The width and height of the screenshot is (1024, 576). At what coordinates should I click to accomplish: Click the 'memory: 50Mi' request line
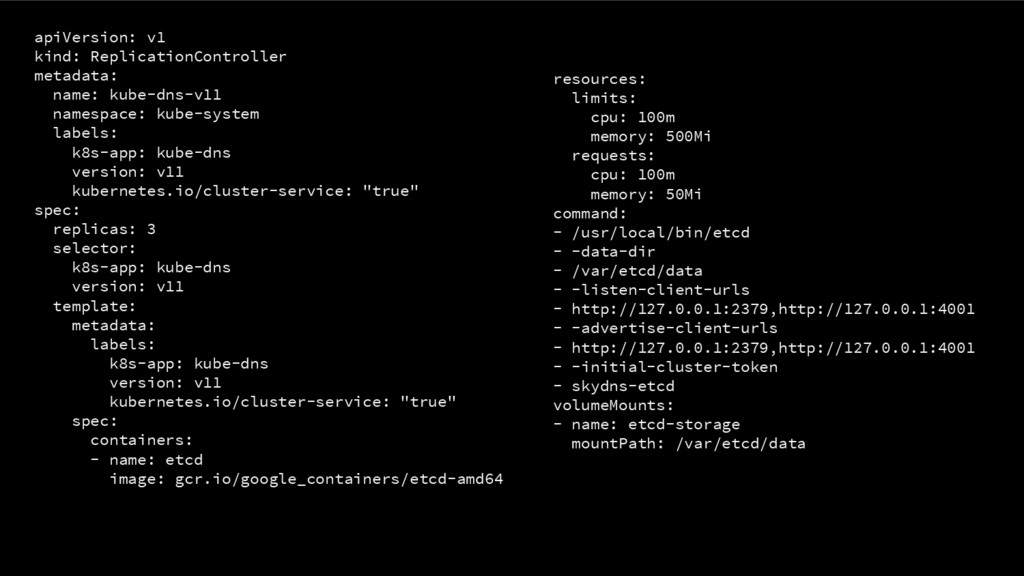[x=646, y=195]
